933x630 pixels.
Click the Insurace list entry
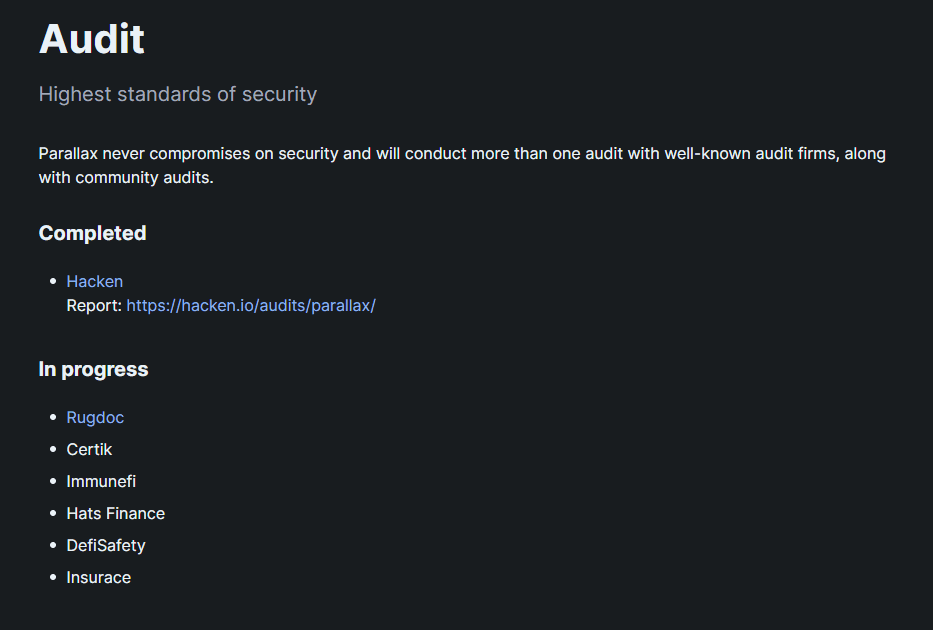point(98,577)
